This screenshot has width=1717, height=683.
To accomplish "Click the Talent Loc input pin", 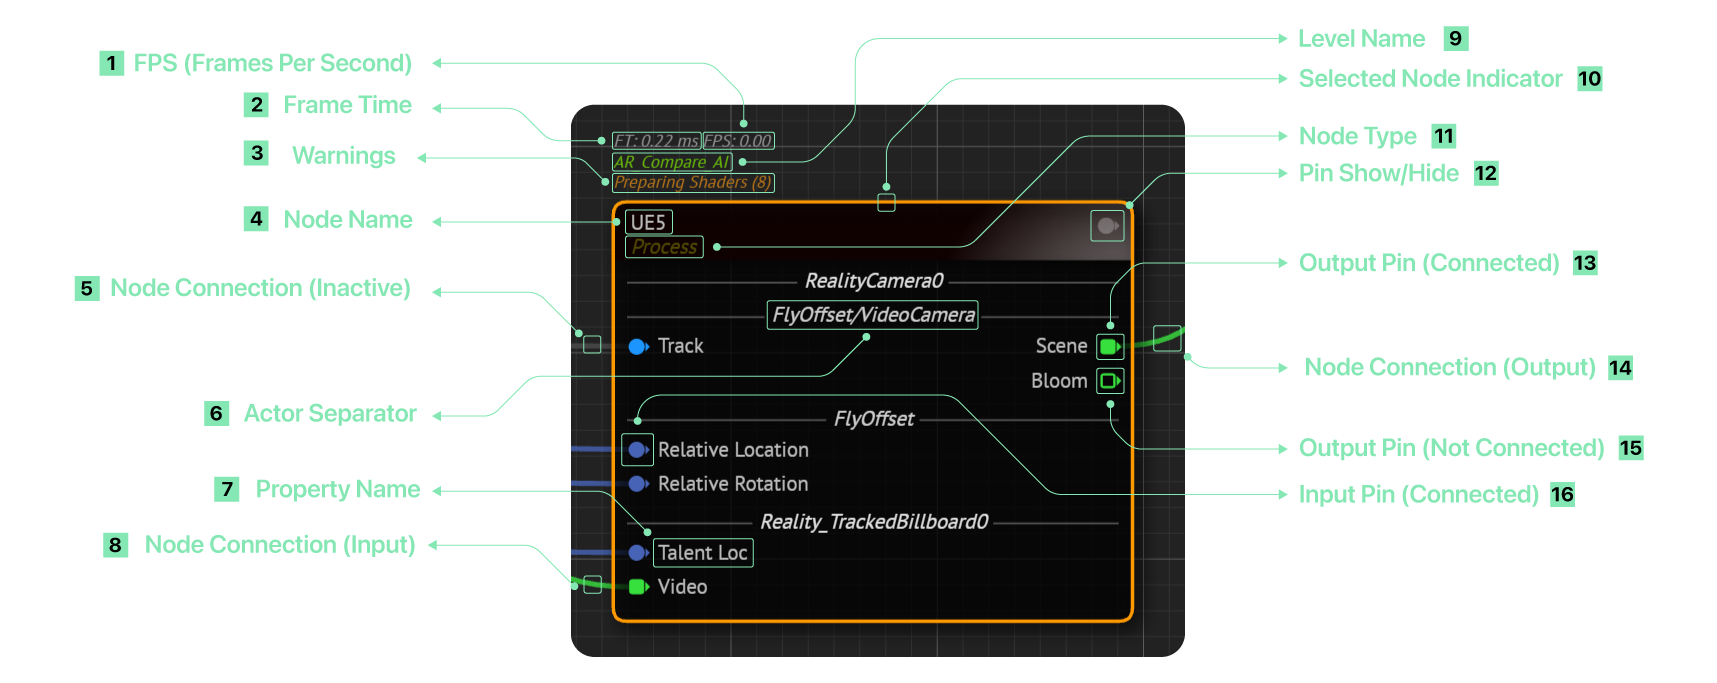I will coord(638,553).
